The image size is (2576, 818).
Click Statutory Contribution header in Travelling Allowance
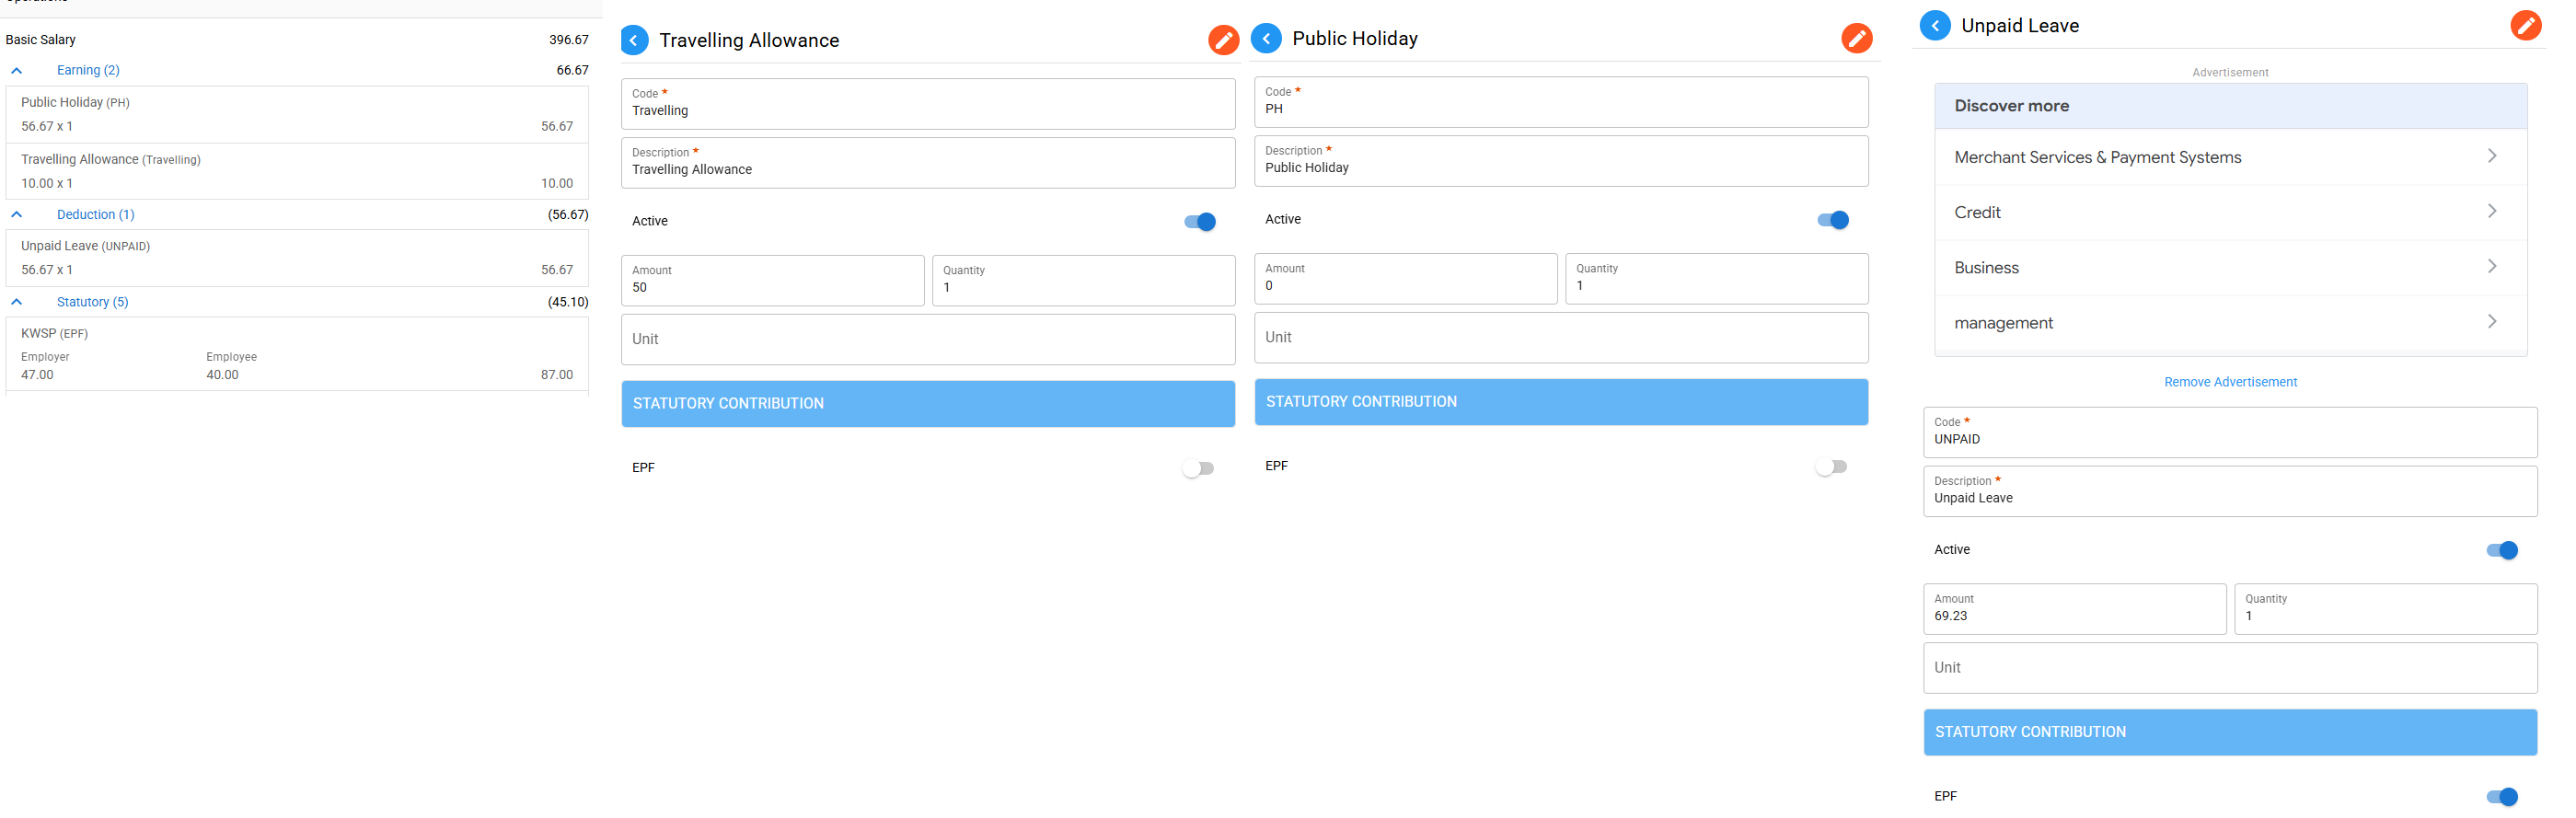pos(928,403)
